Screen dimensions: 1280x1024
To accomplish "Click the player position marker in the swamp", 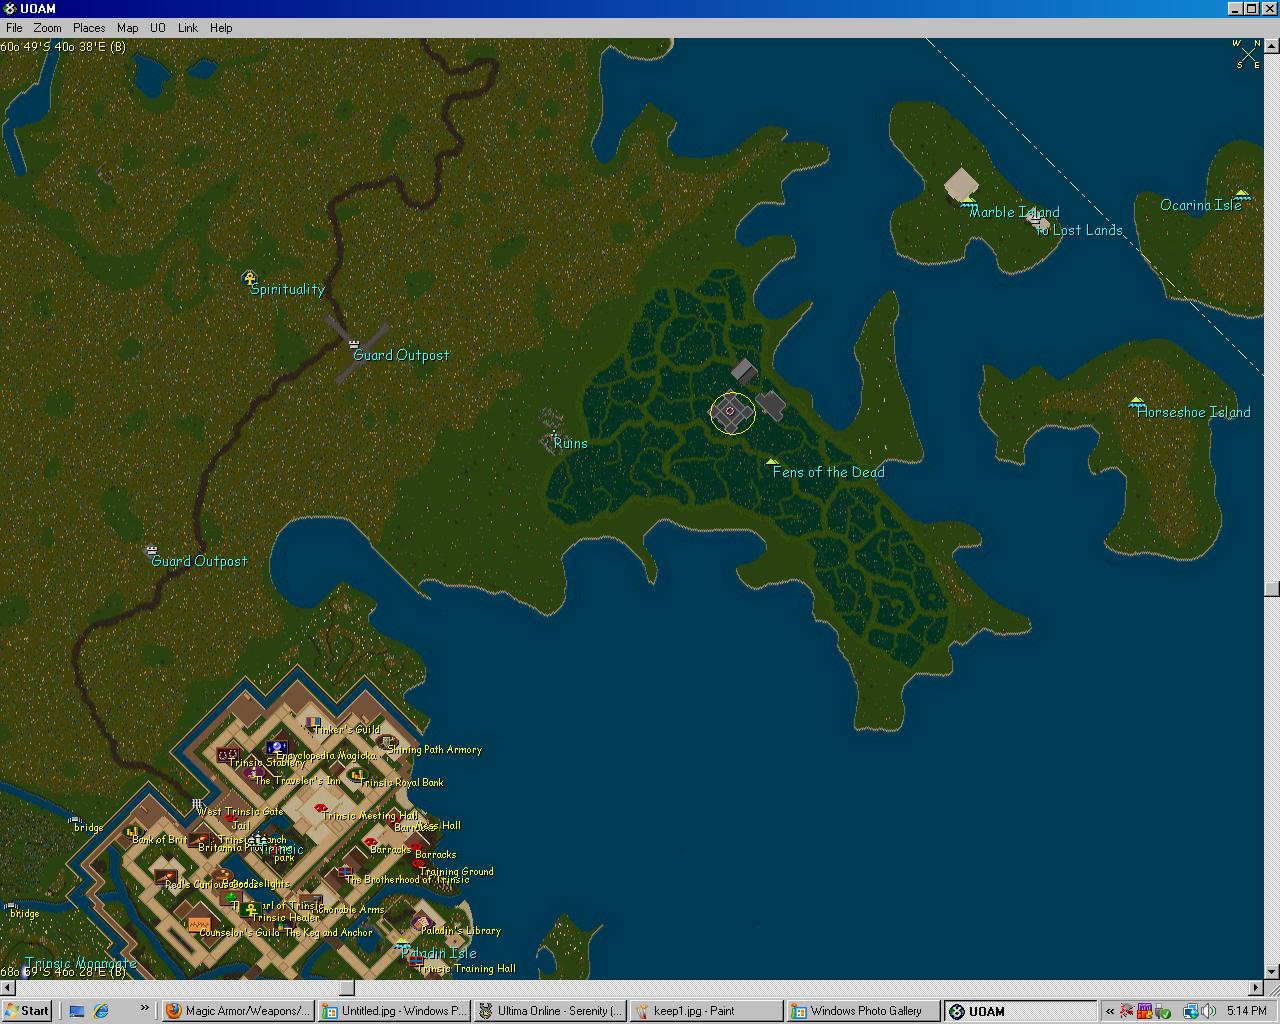I will pyautogui.click(x=731, y=412).
